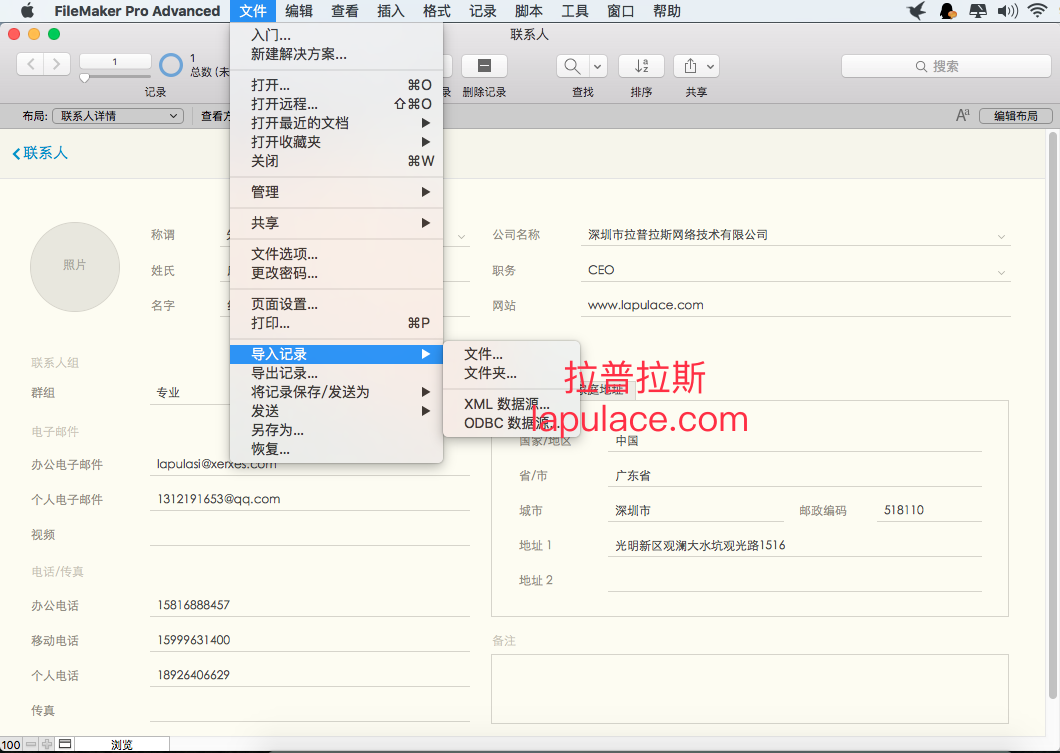The image size is (1060, 753).
Task: Click the text formatting Aa icon
Action: [963, 116]
